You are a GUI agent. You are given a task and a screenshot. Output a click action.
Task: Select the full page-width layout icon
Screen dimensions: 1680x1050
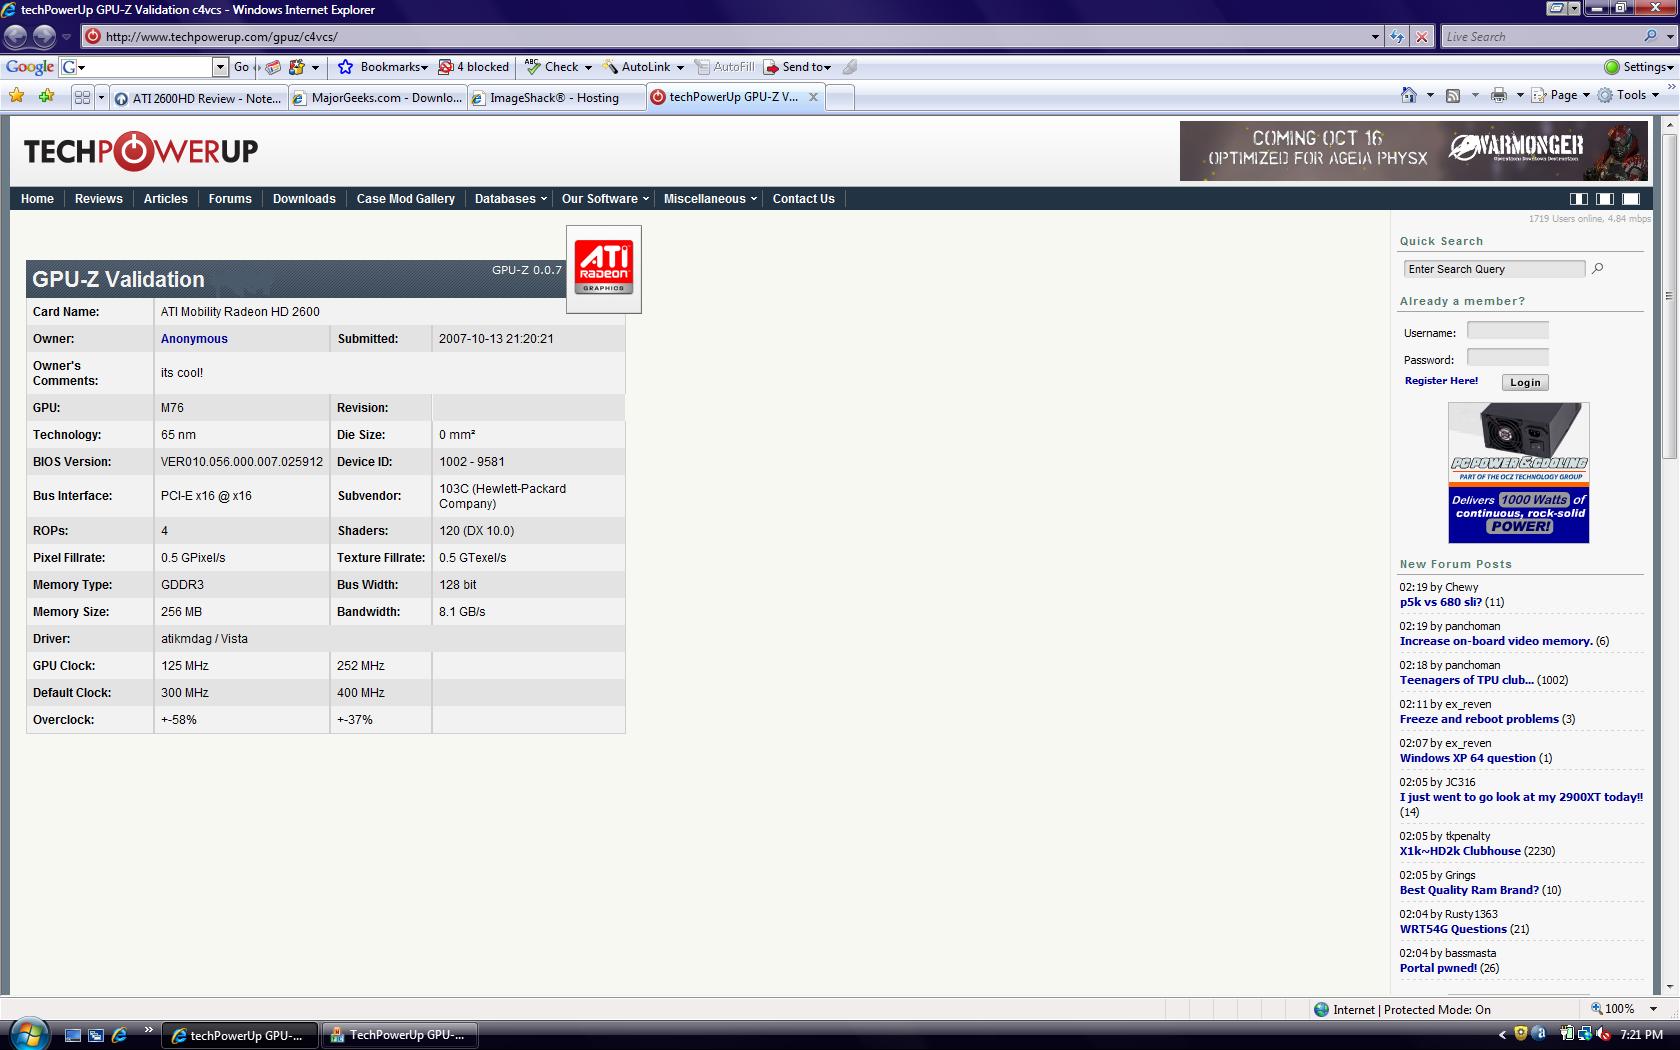pos(1631,199)
